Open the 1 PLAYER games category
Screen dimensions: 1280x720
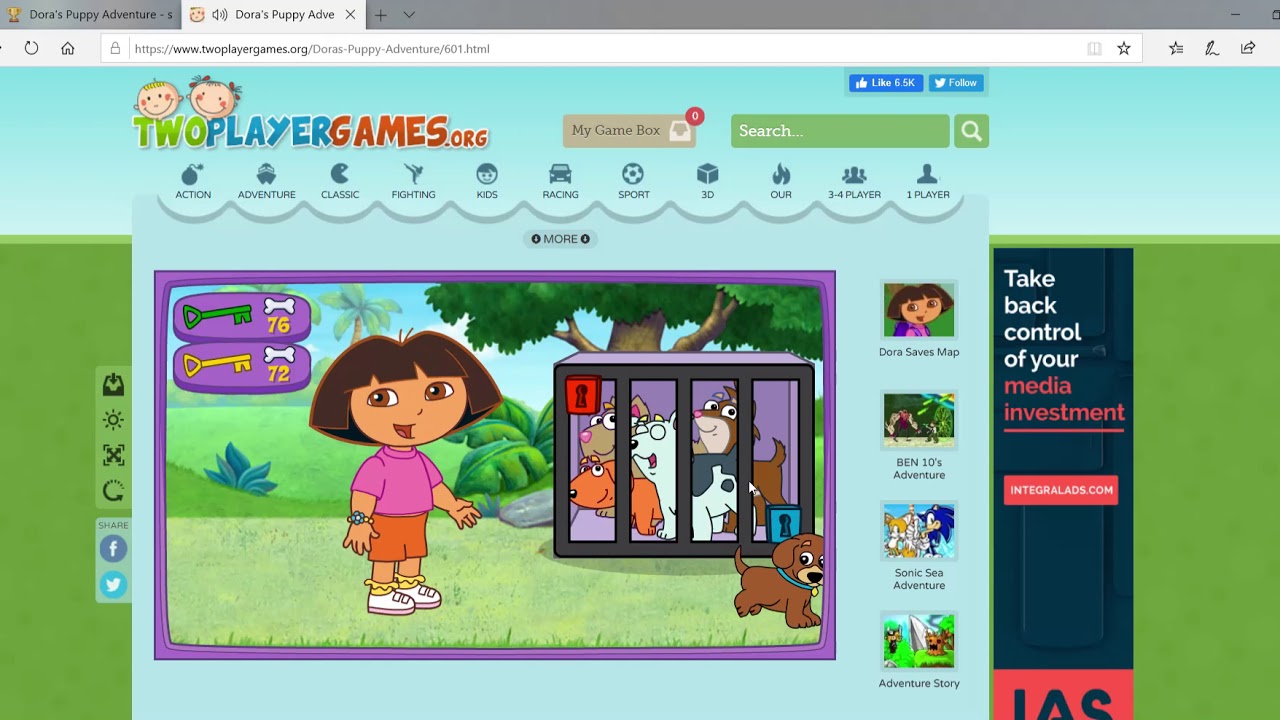928,181
